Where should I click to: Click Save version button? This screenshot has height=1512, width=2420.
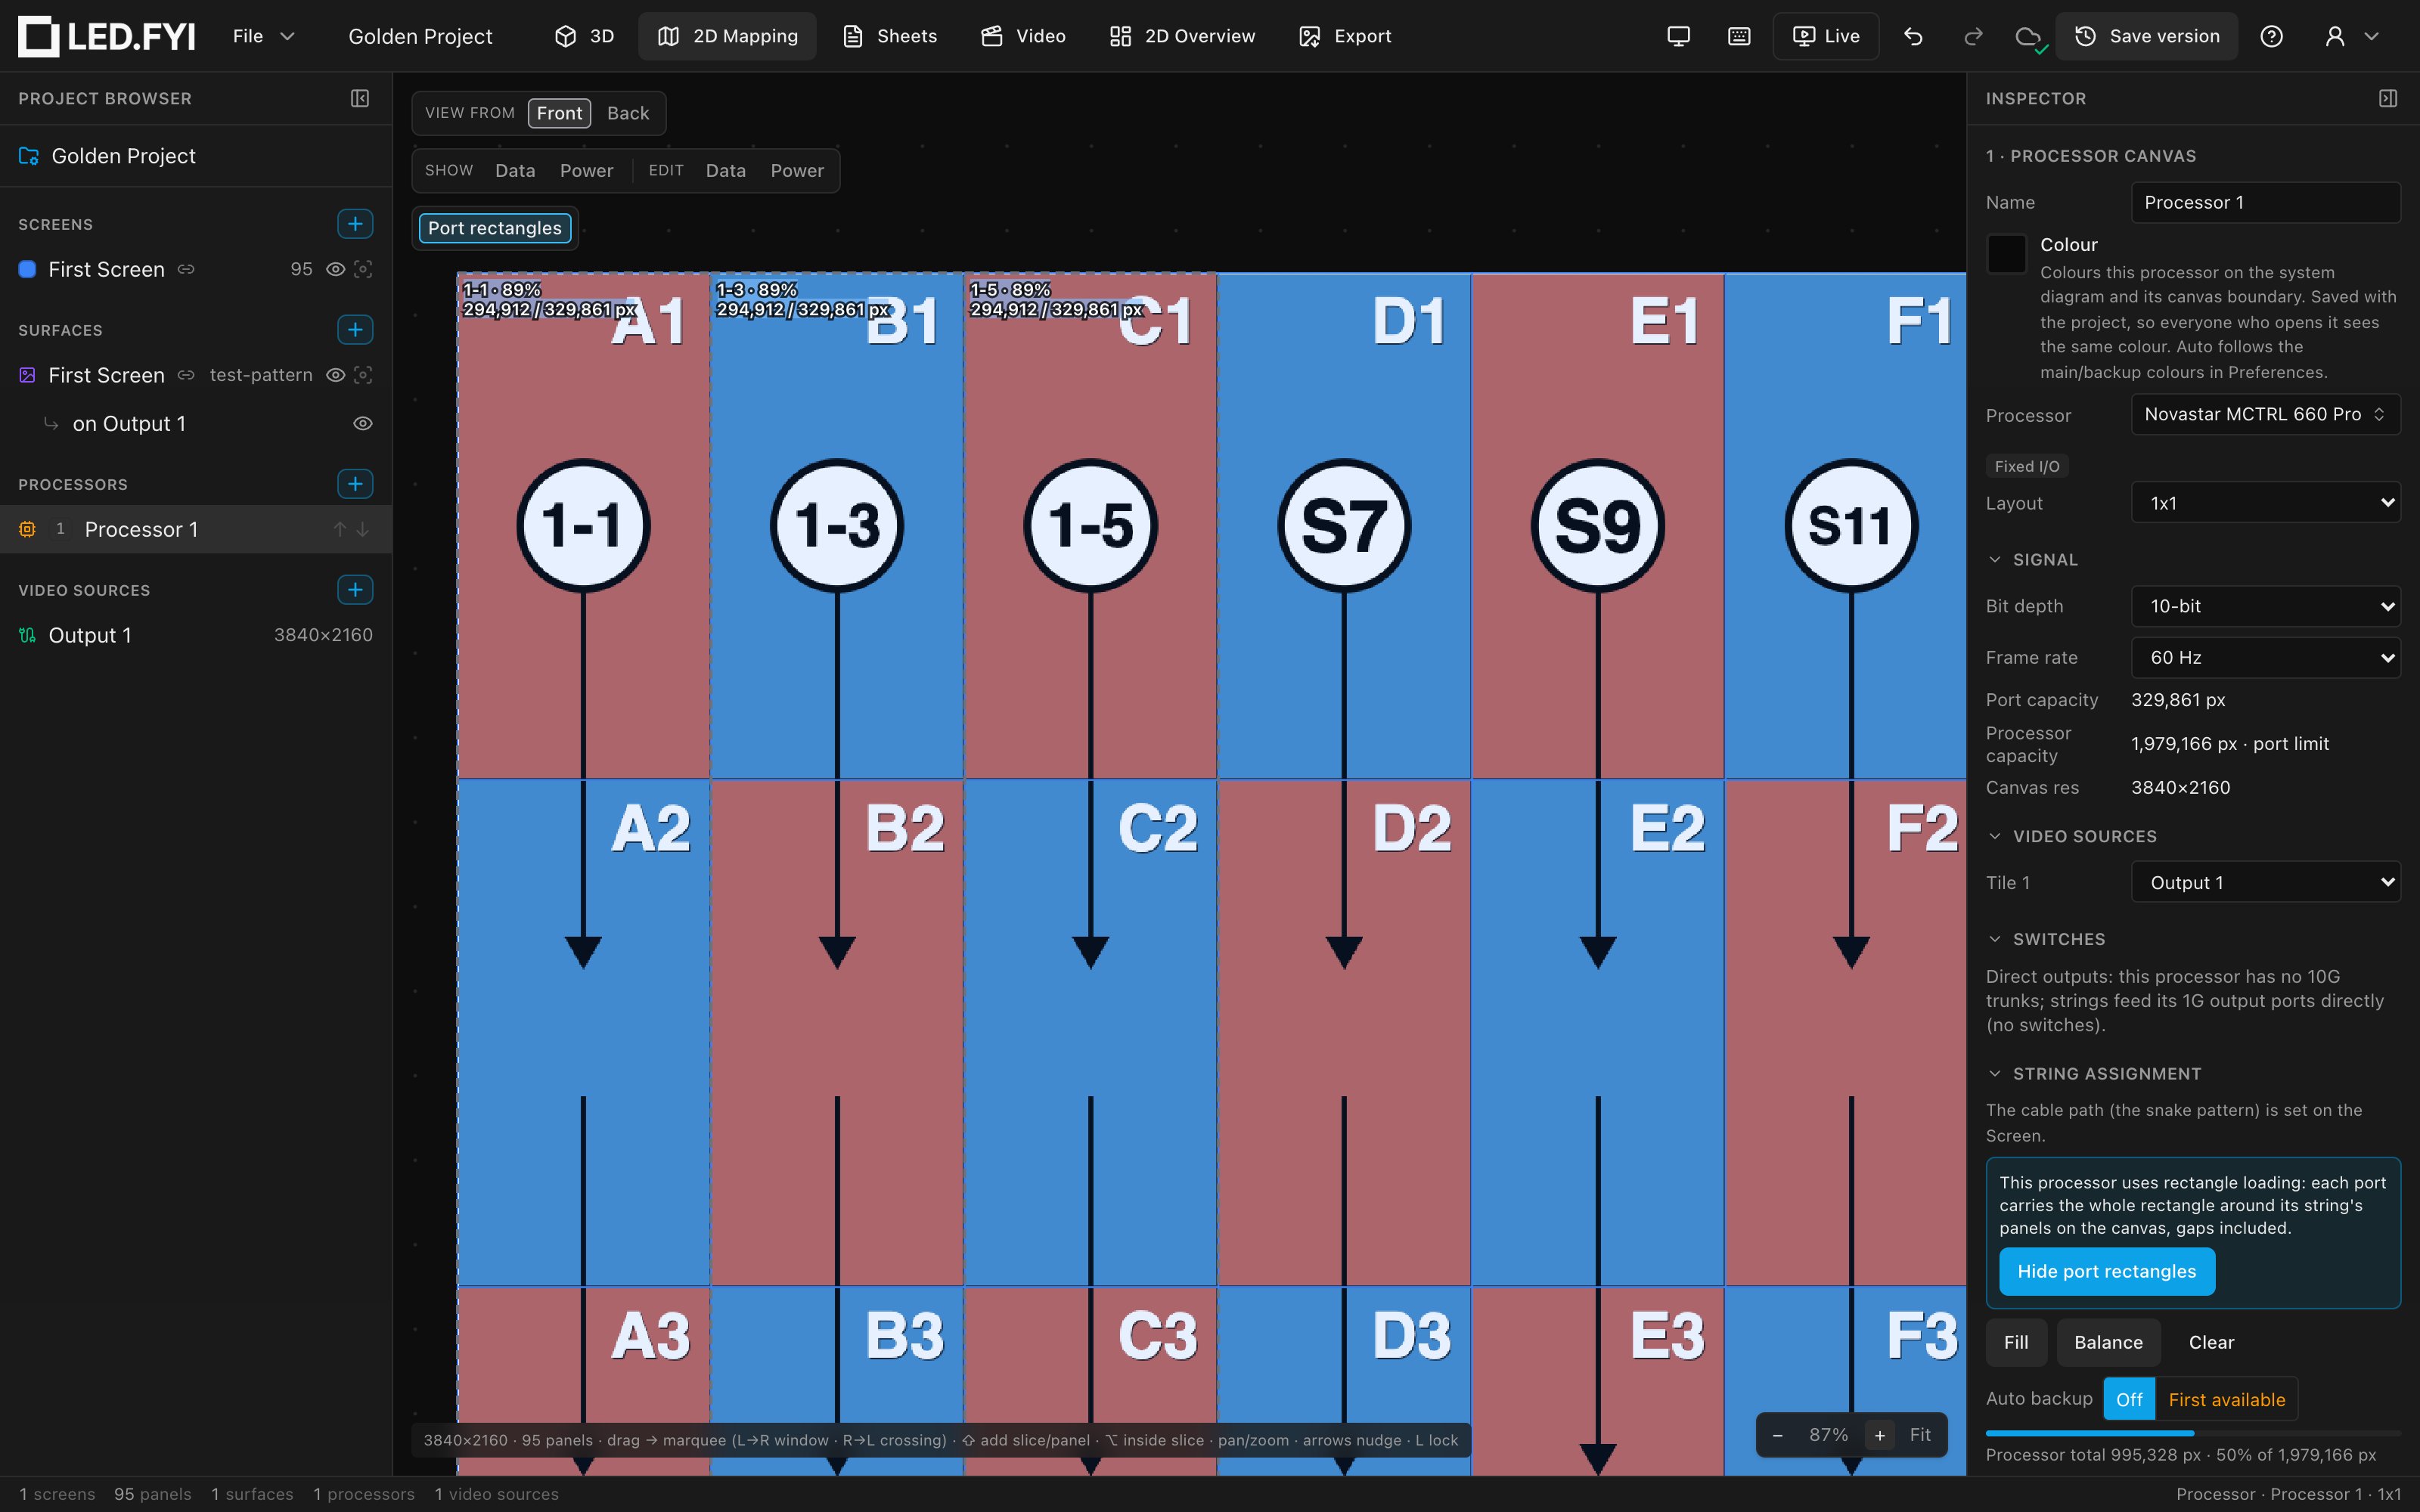click(2146, 36)
